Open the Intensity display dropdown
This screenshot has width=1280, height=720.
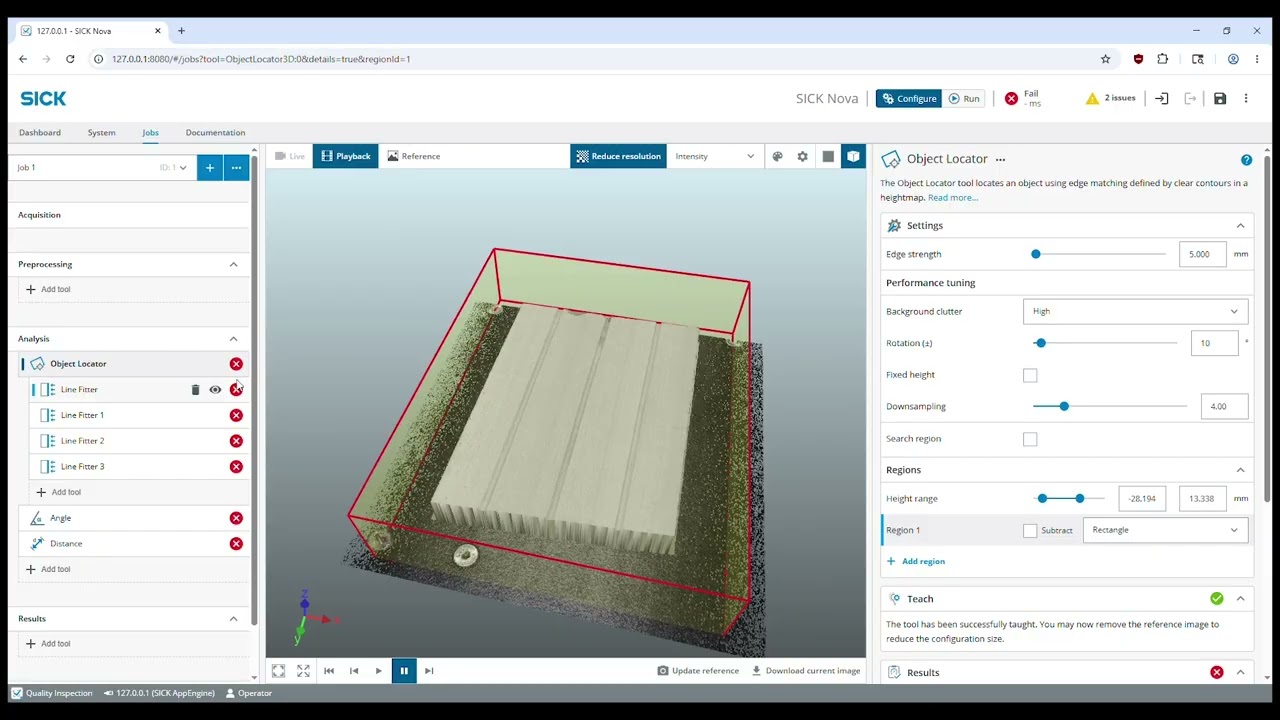click(x=714, y=156)
